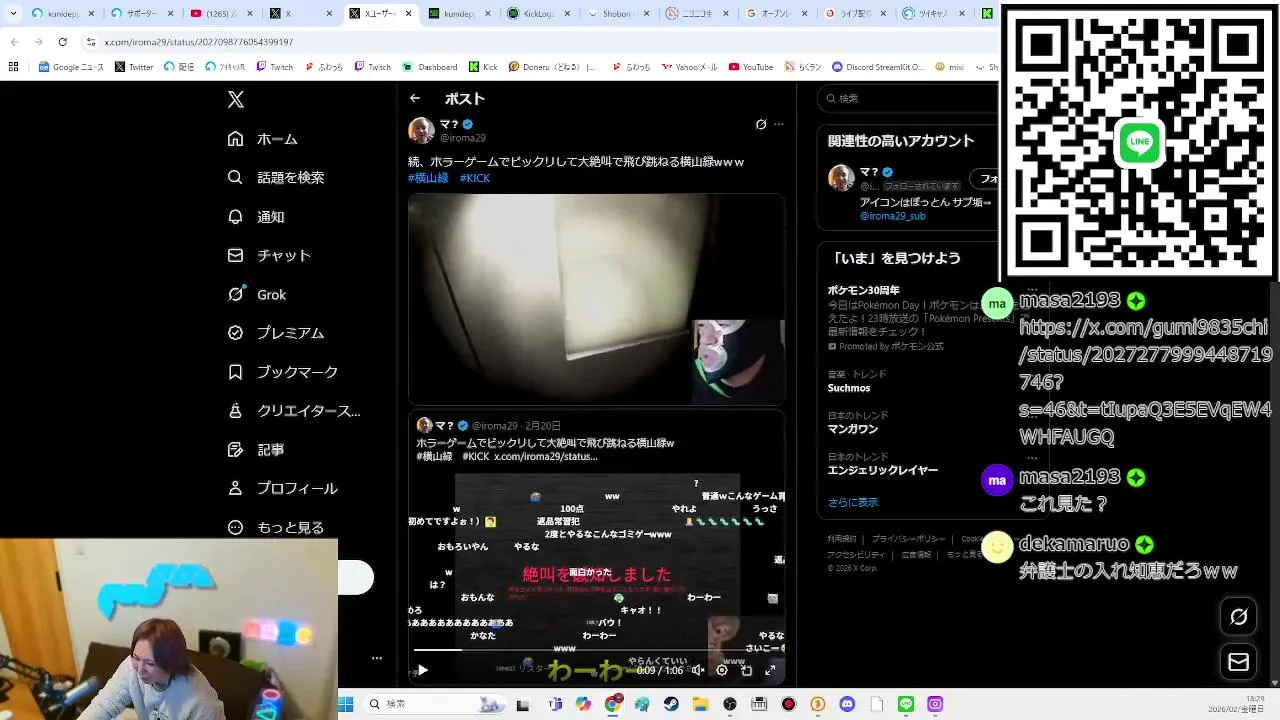This screenshot has width=1280, height=720.
Task: Reload the page
Action: tap(62, 42)
